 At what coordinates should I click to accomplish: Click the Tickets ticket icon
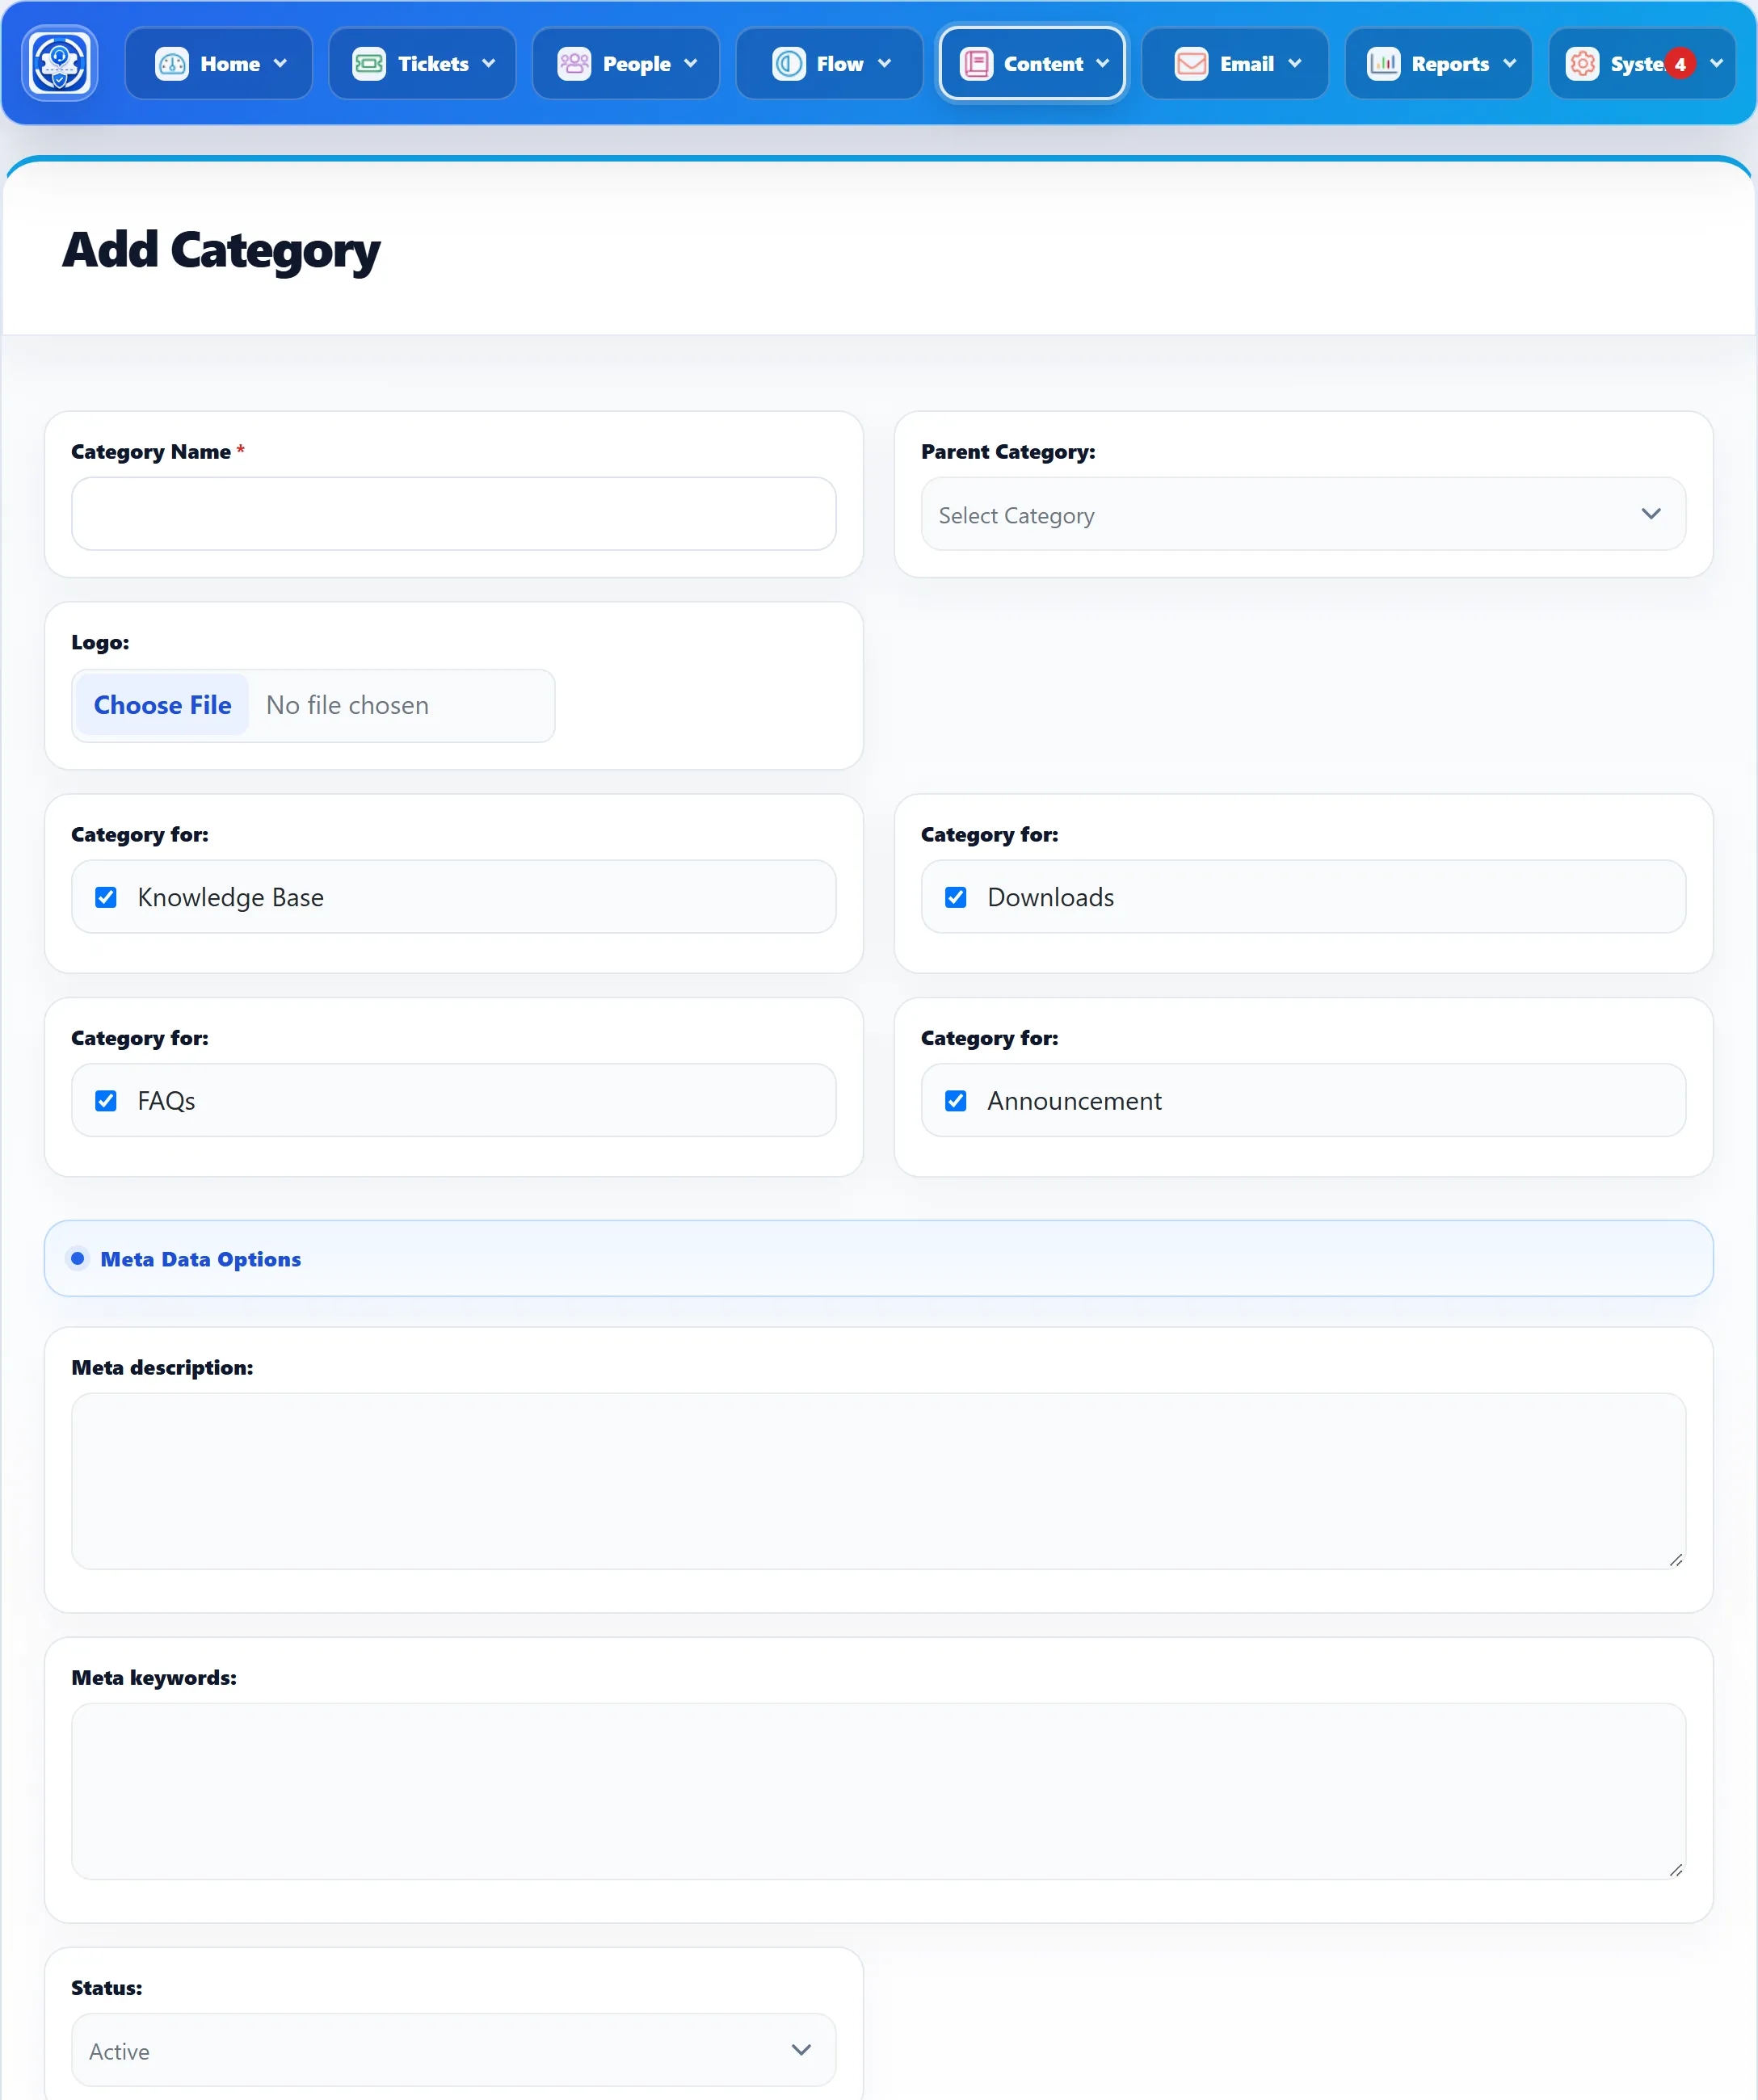(x=369, y=64)
